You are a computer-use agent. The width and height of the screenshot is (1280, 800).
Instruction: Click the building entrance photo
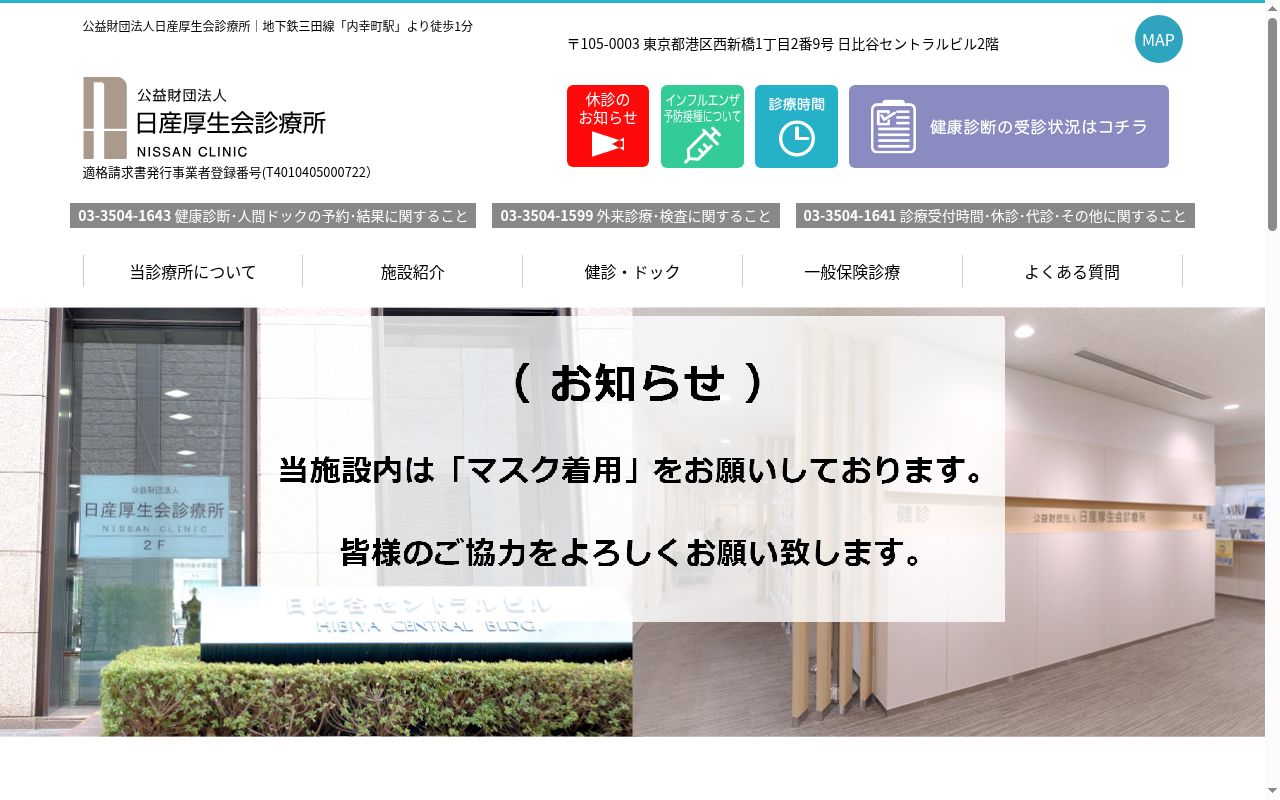[x=316, y=522]
